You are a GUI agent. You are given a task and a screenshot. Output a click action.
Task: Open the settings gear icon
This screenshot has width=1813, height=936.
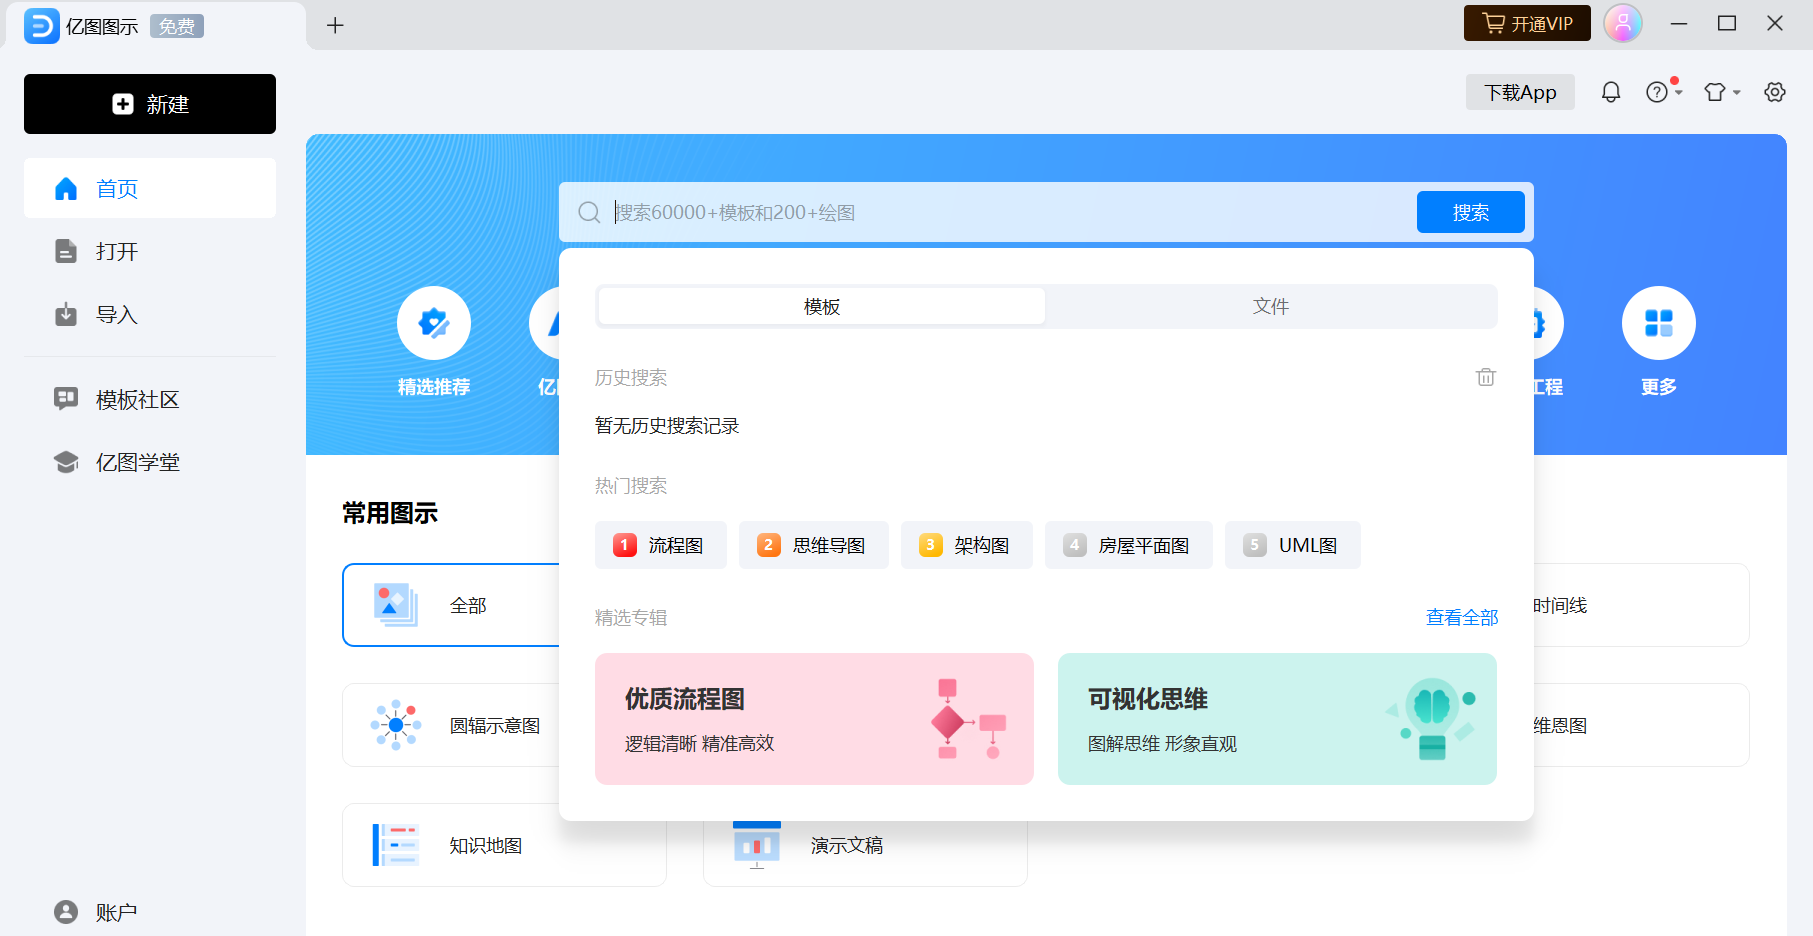coord(1774,92)
